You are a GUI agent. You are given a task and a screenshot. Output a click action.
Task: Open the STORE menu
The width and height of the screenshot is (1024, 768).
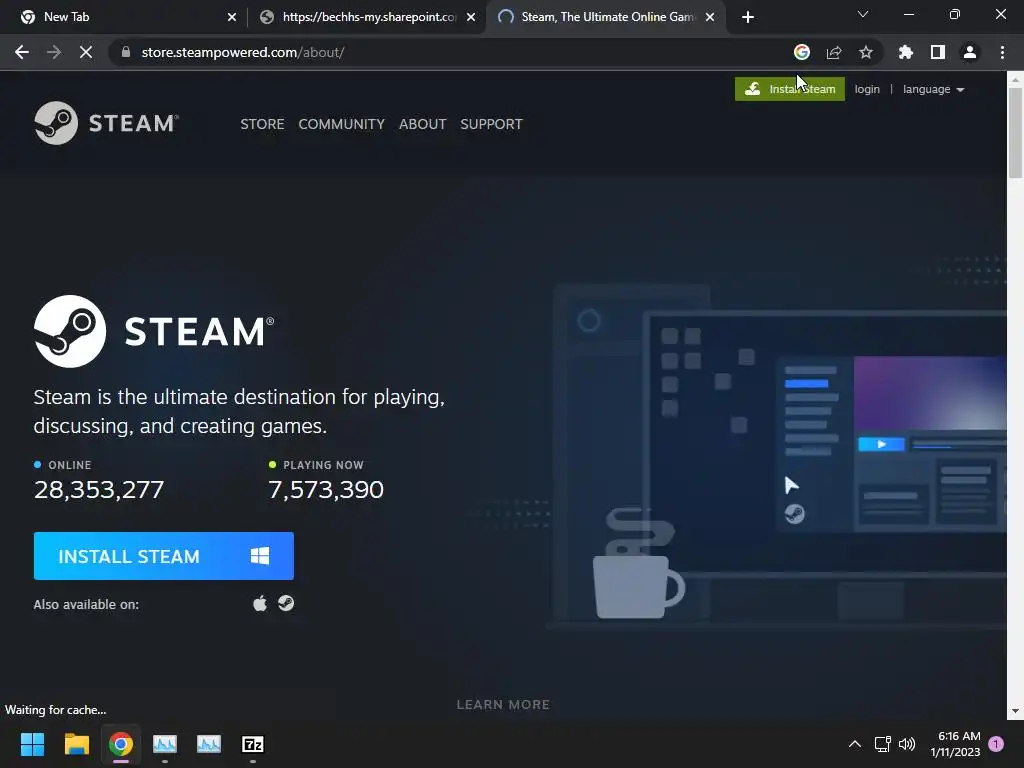tap(262, 124)
